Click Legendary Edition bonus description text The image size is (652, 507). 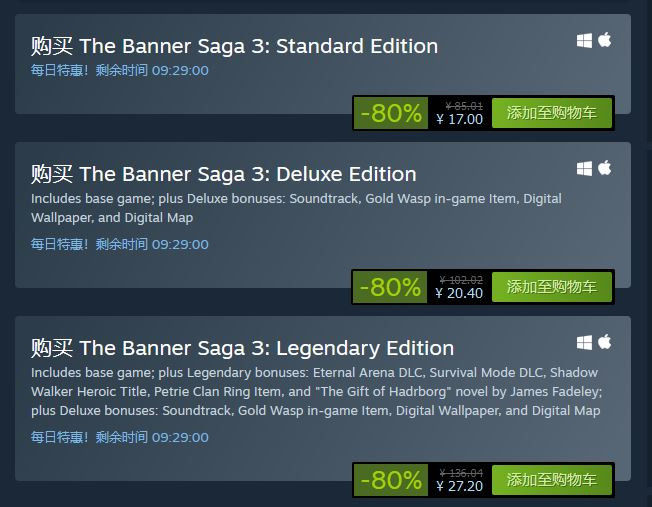coord(317,392)
